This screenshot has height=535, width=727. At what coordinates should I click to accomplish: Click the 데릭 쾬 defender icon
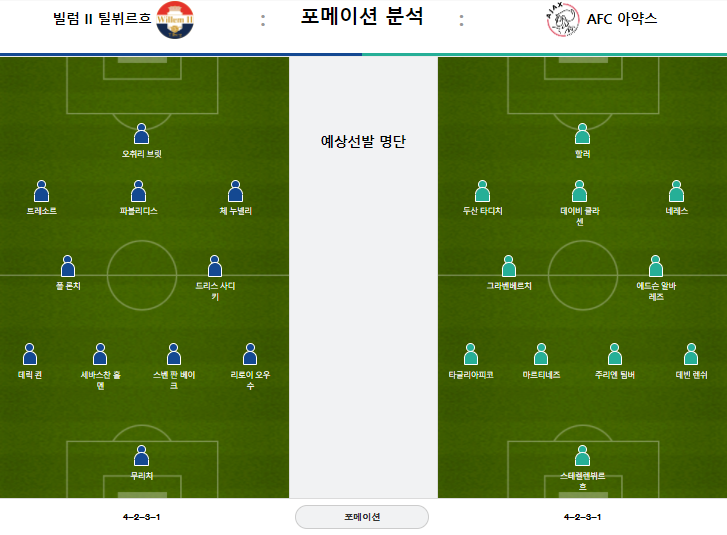click(30, 354)
